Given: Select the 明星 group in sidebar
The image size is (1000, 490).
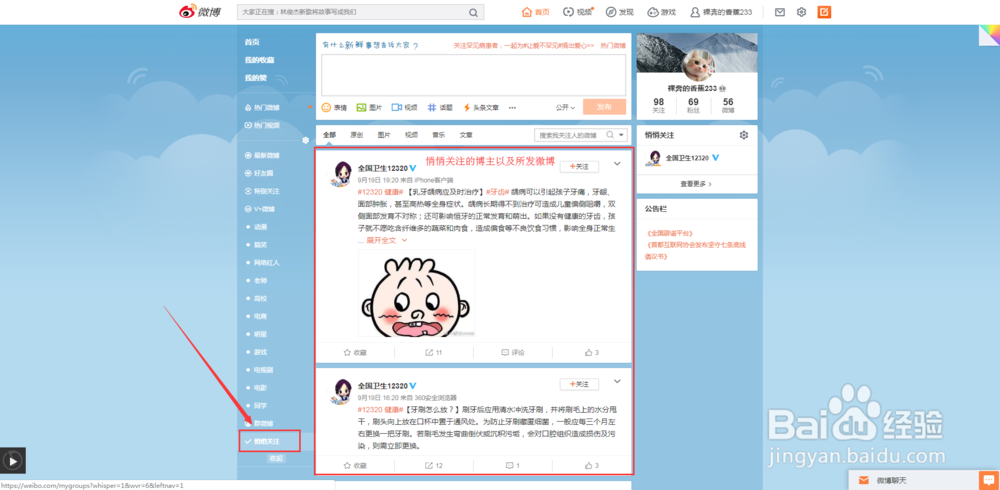Looking at the screenshot, I should click(x=261, y=334).
